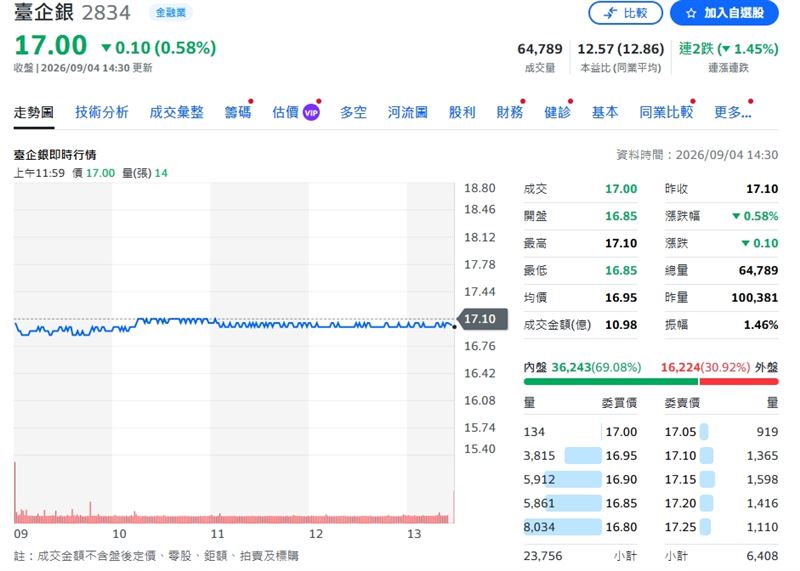Switch to the 同業比較 tab
The height and width of the screenshot is (571, 800).
[666, 112]
